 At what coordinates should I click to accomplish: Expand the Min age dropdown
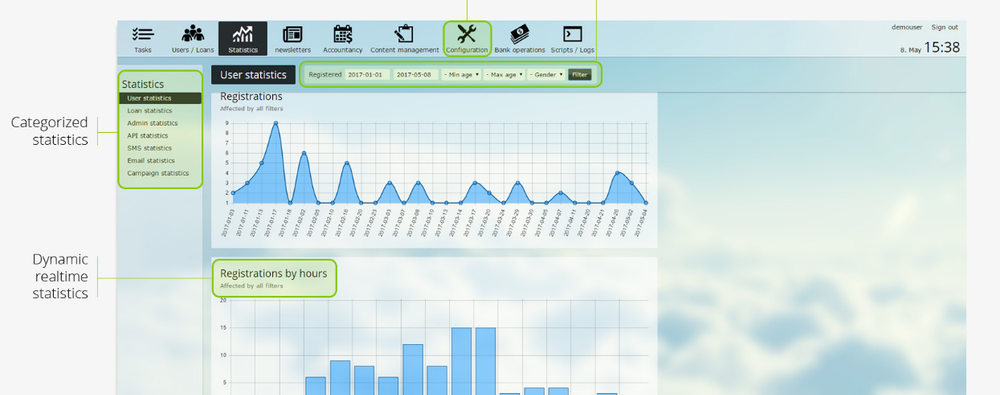pos(462,75)
